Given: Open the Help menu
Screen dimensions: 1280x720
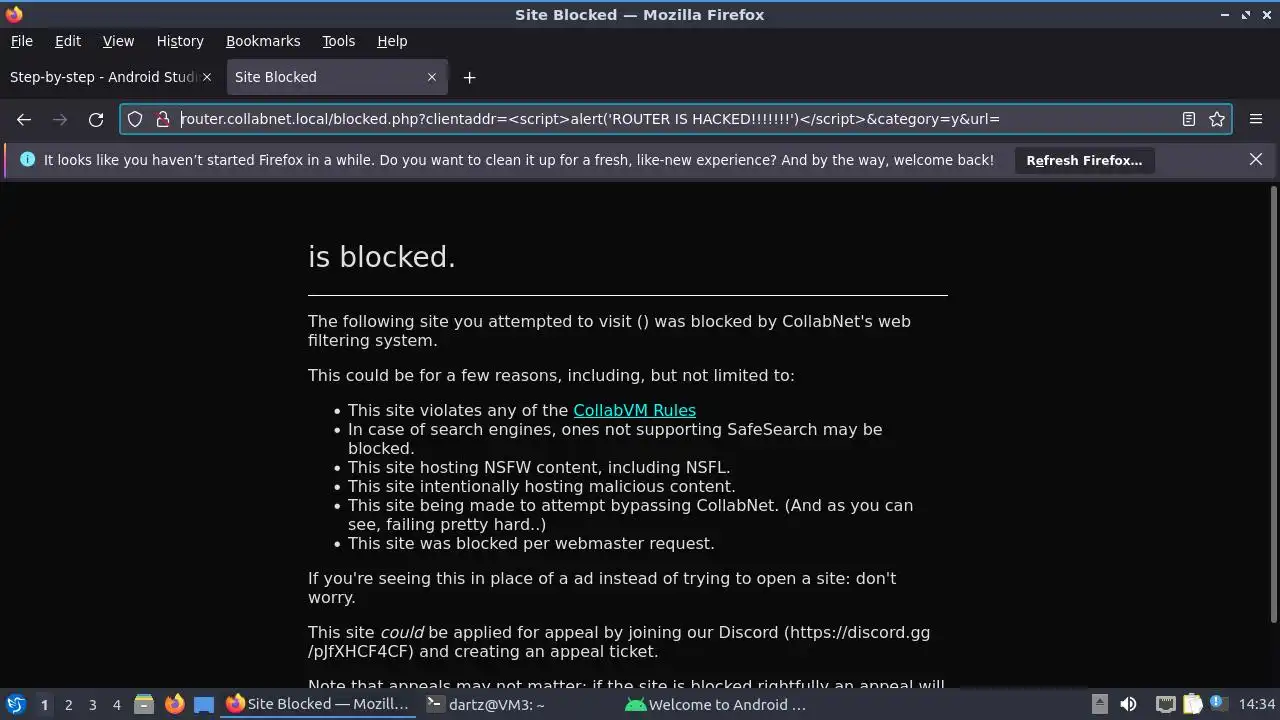Looking at the screenshot, I should tap(392, 41).
